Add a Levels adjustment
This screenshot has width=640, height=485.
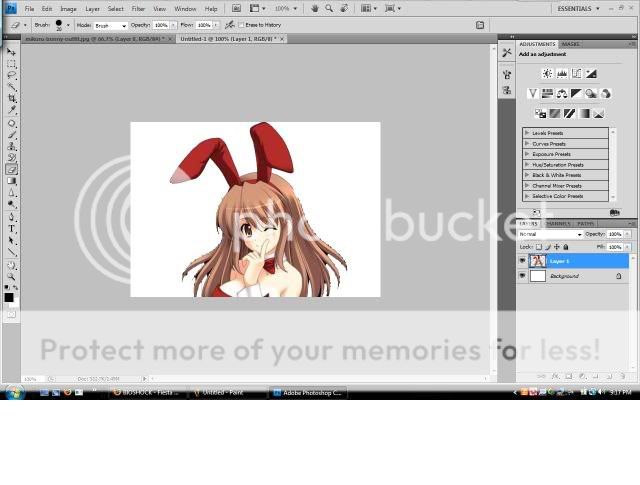pos(562,73)
